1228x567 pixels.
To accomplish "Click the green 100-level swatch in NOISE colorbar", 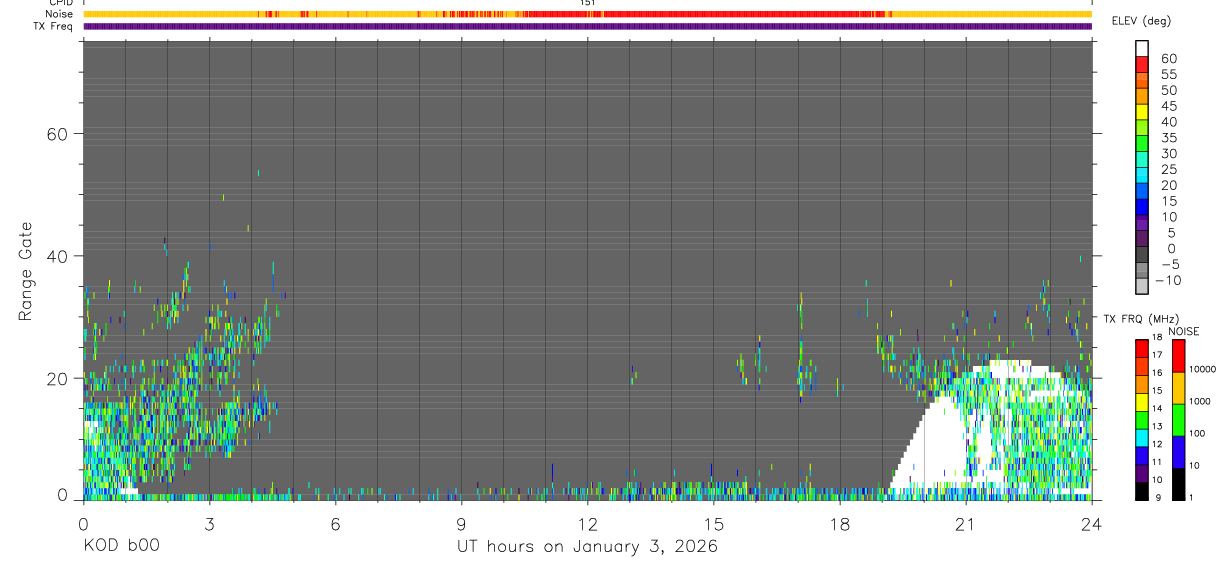I will pyautogui.click(x=1178, y=420).
